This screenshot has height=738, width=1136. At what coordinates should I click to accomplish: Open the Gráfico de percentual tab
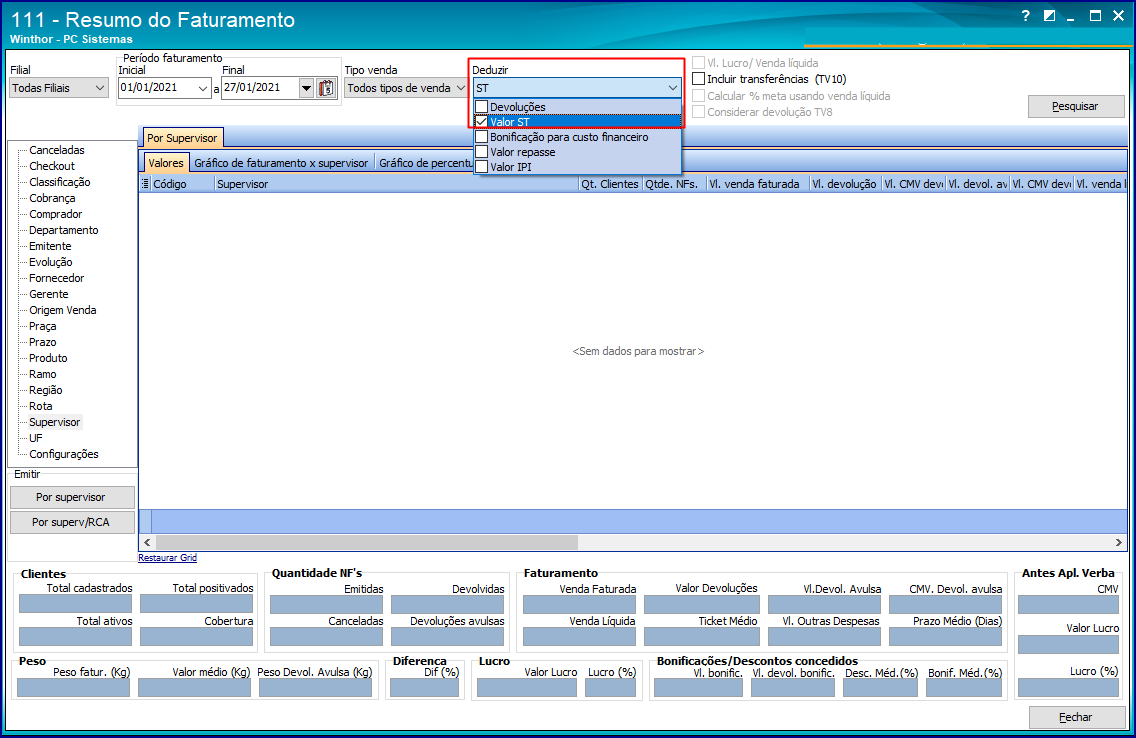click(426, 163)
